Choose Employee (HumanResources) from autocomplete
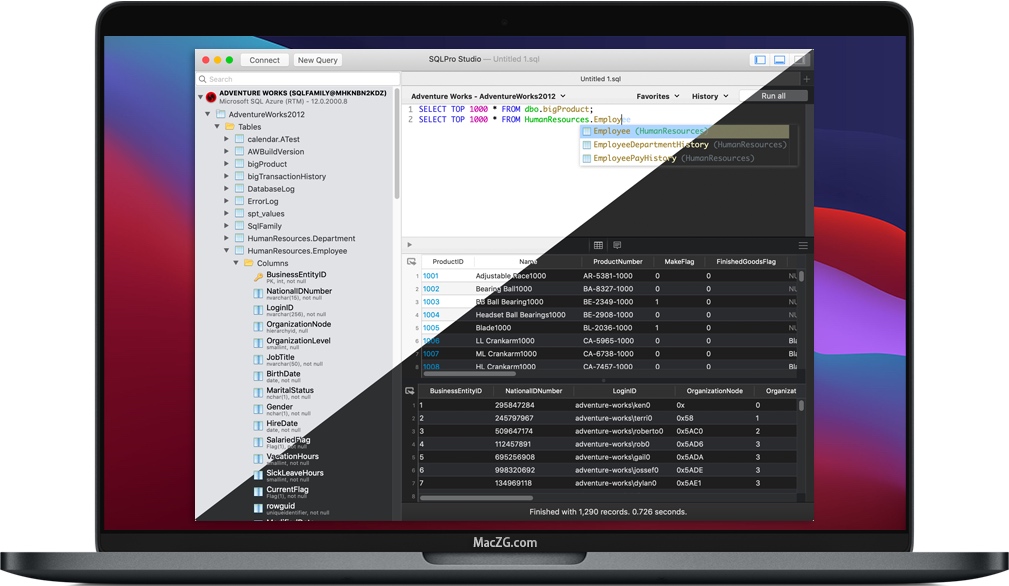 pos(685,131)
